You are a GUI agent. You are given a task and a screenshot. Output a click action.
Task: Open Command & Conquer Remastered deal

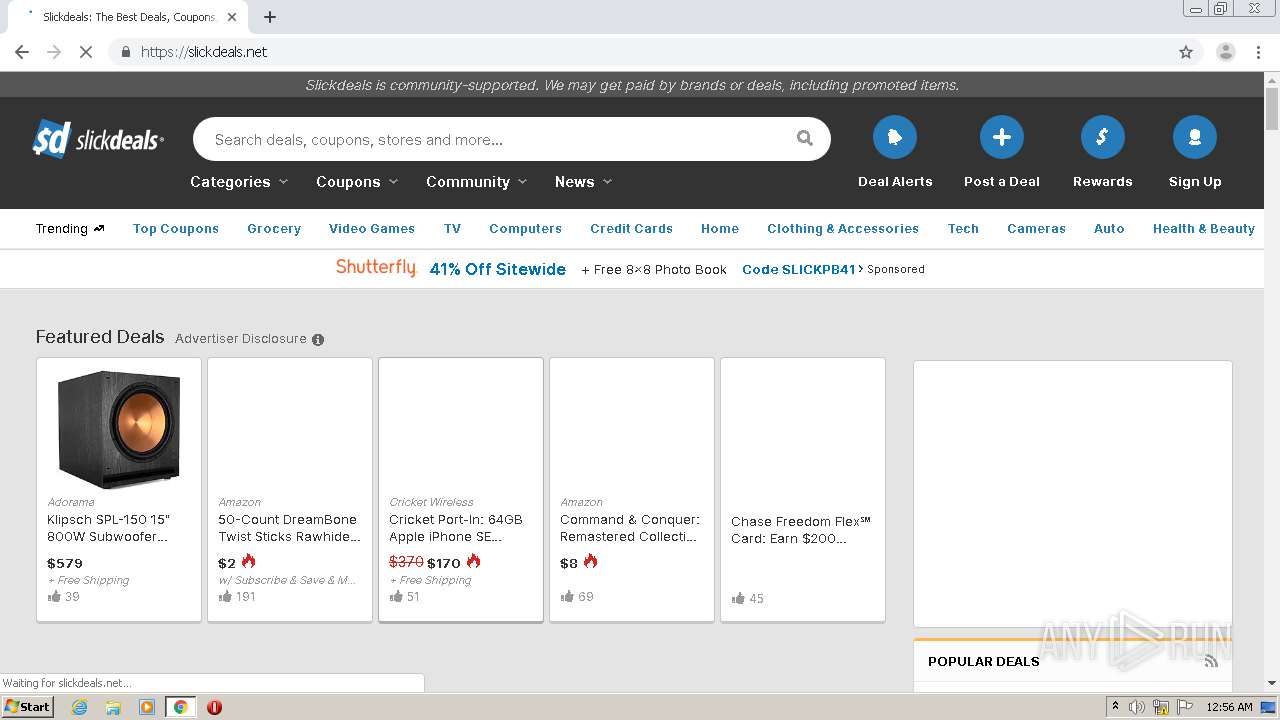[630, 528]
